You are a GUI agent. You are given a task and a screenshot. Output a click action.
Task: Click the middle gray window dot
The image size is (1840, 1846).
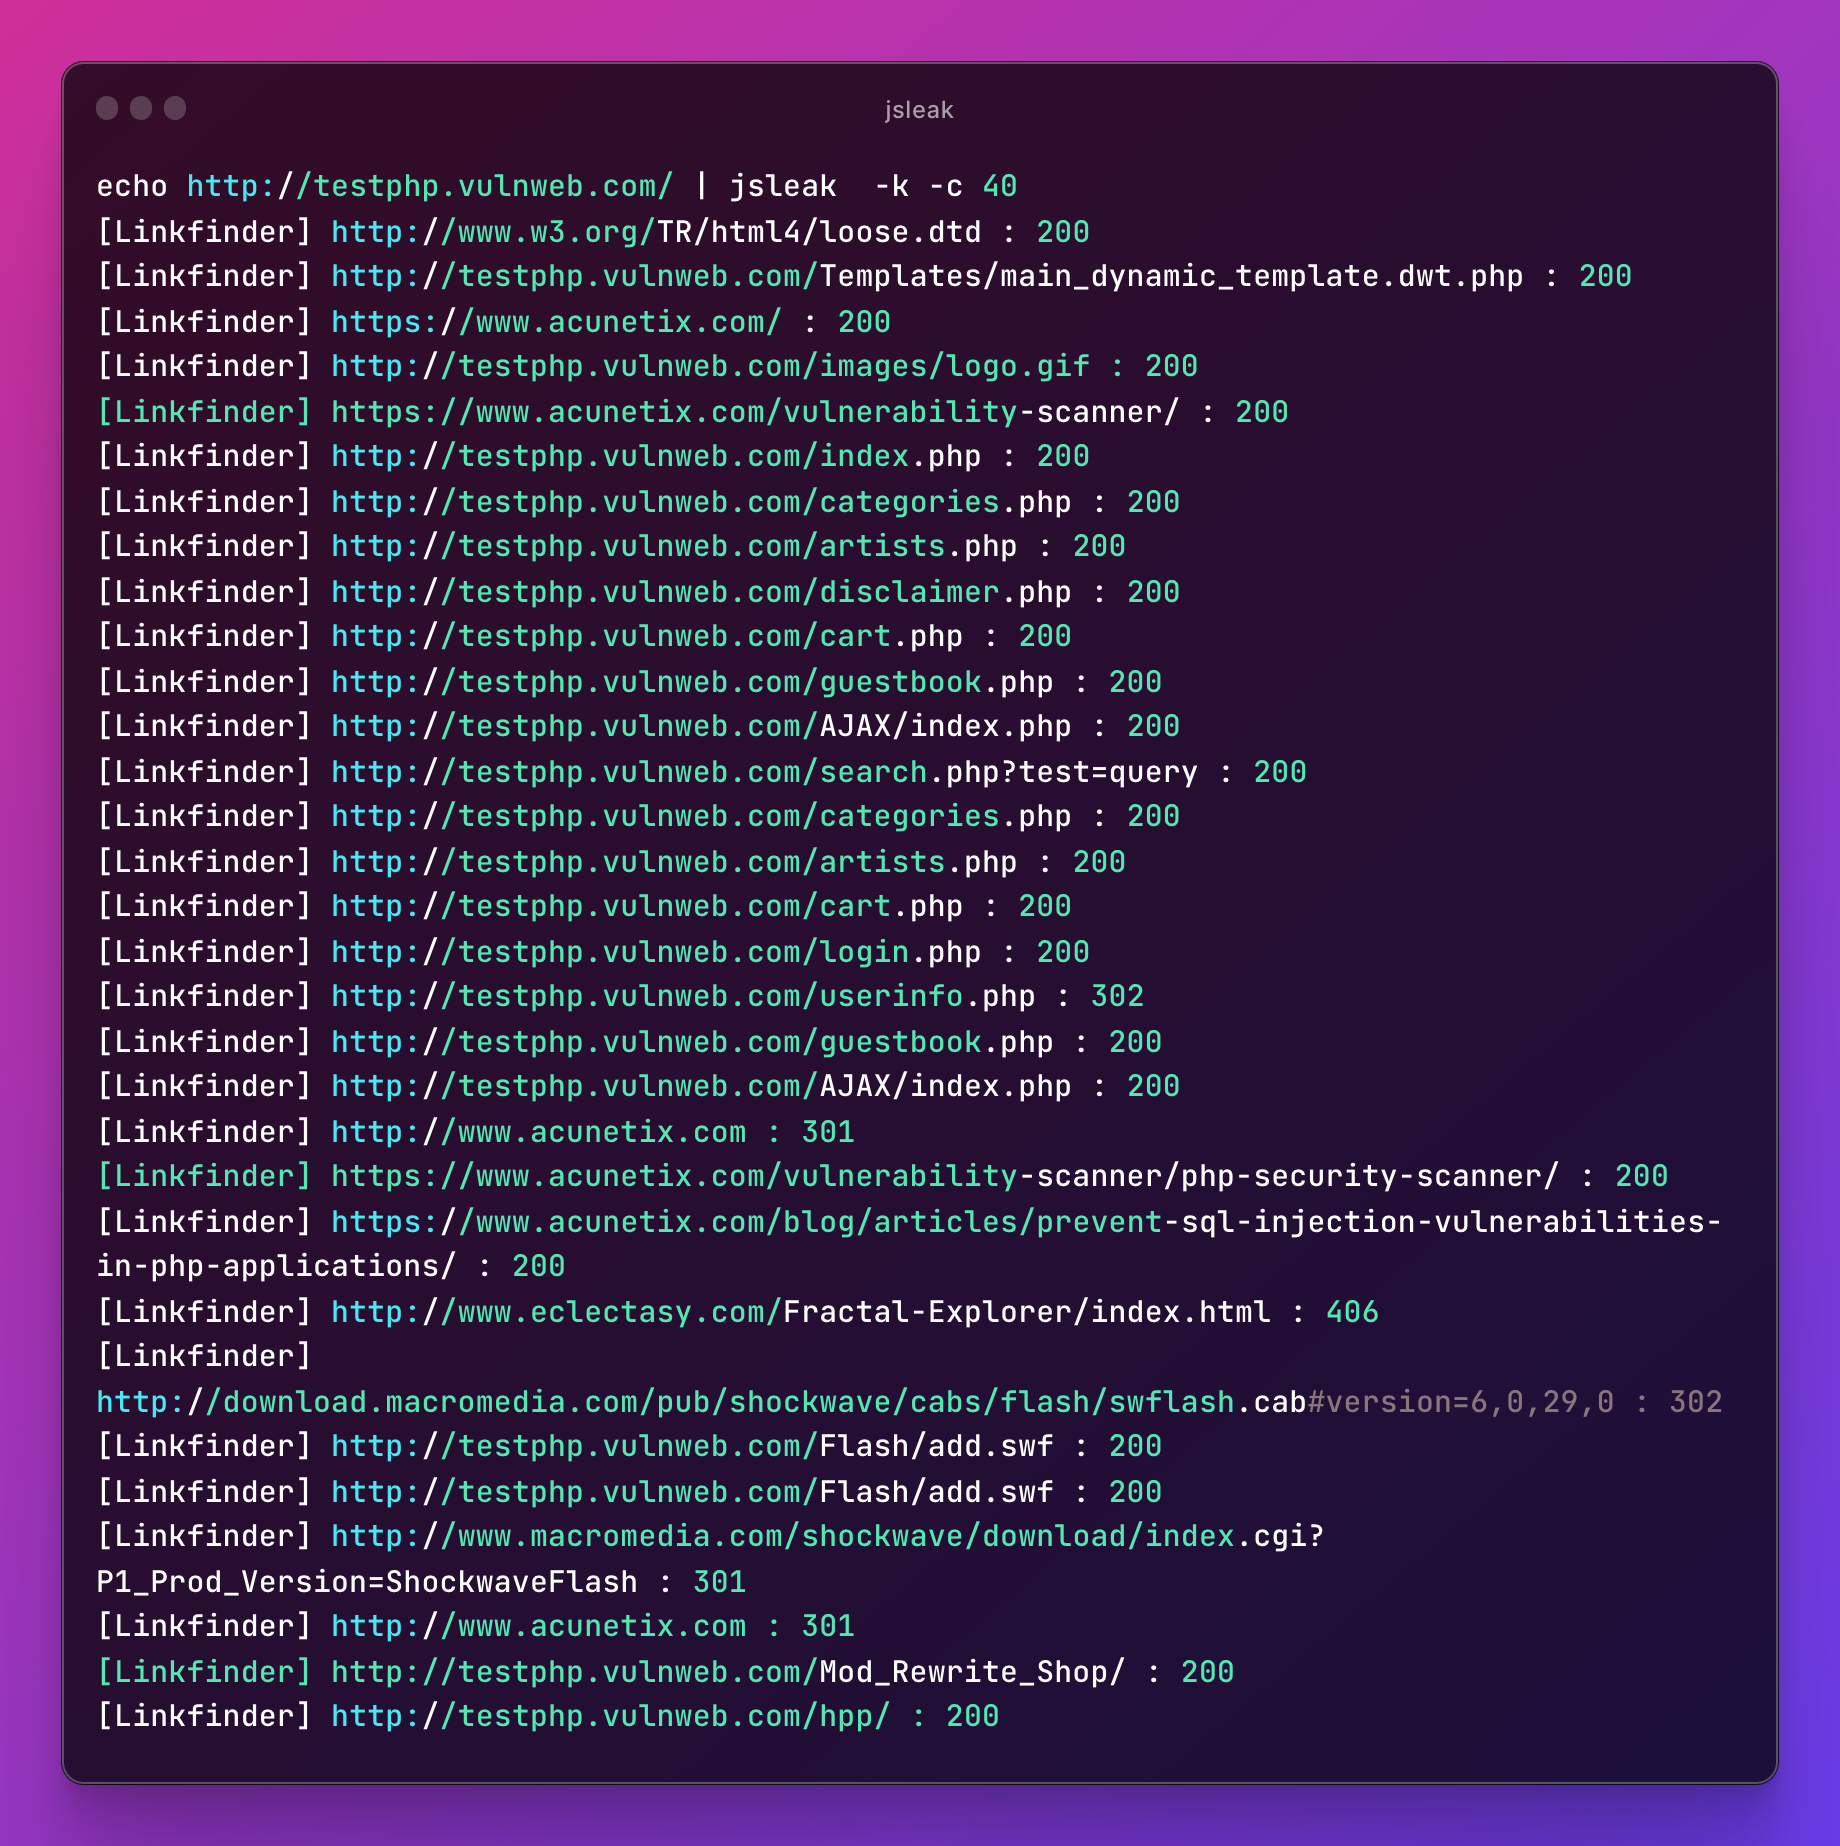point(141,108)
